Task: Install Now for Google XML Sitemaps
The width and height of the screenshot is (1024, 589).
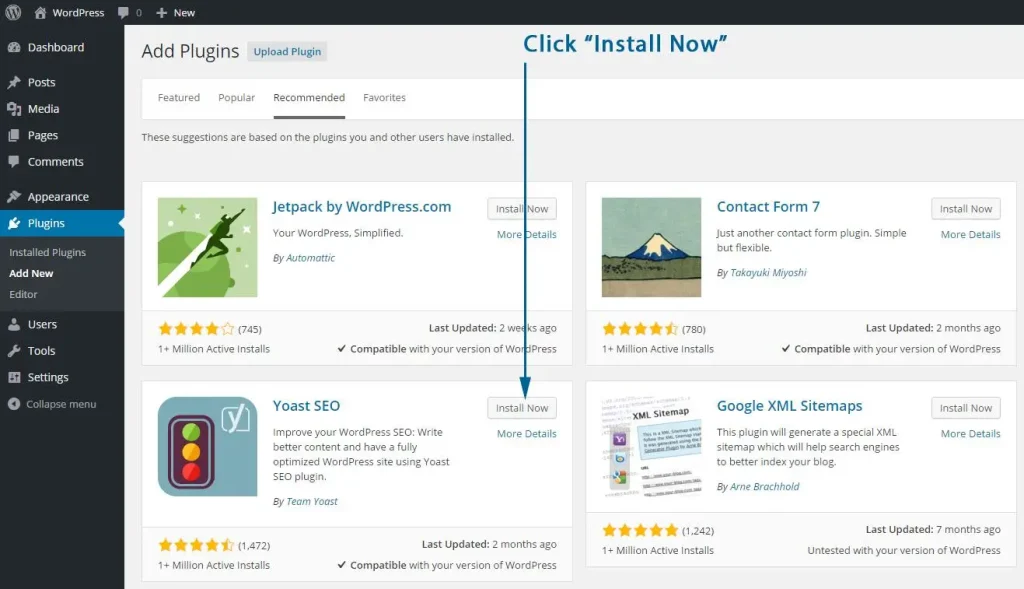Action: 966,408
